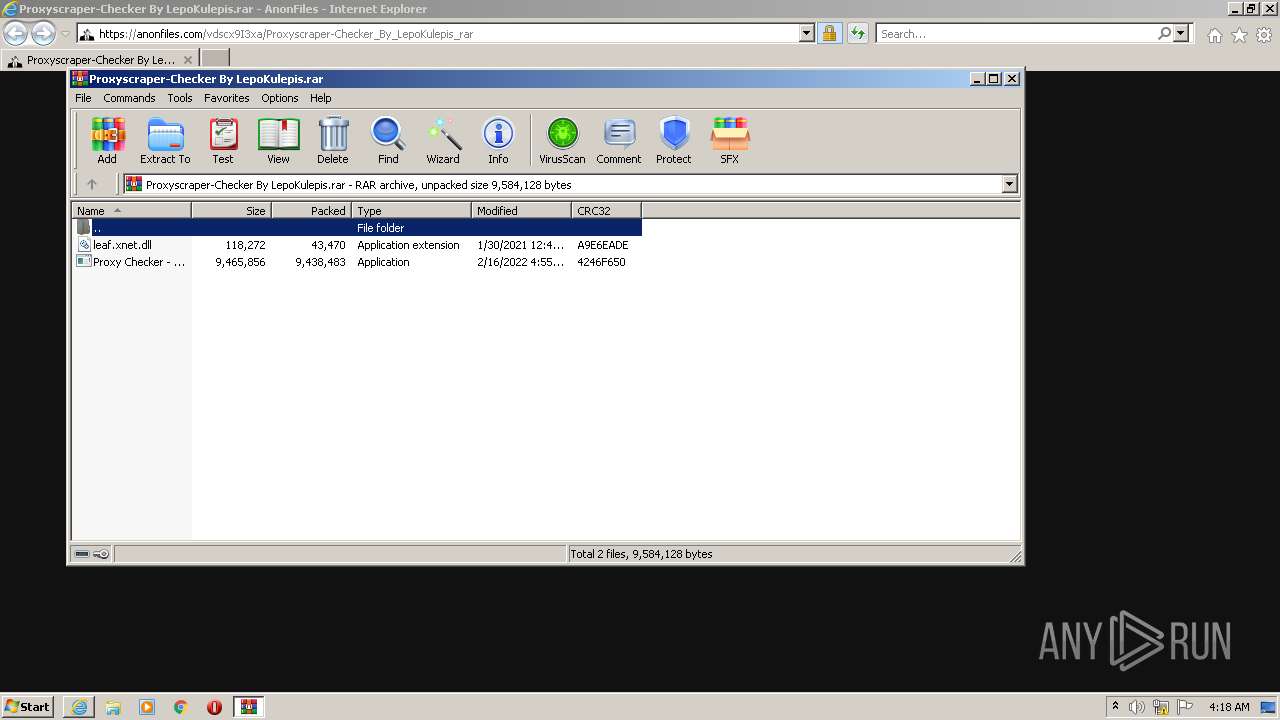Image resolution: width=1280 pixels, height=720 pixels.
Task: Open a new blank tab in IE
Action: [x=215, y=59]
